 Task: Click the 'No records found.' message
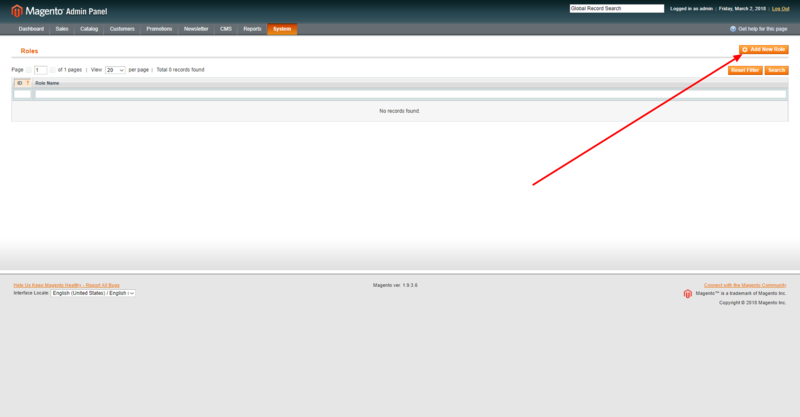pos(399,111)
